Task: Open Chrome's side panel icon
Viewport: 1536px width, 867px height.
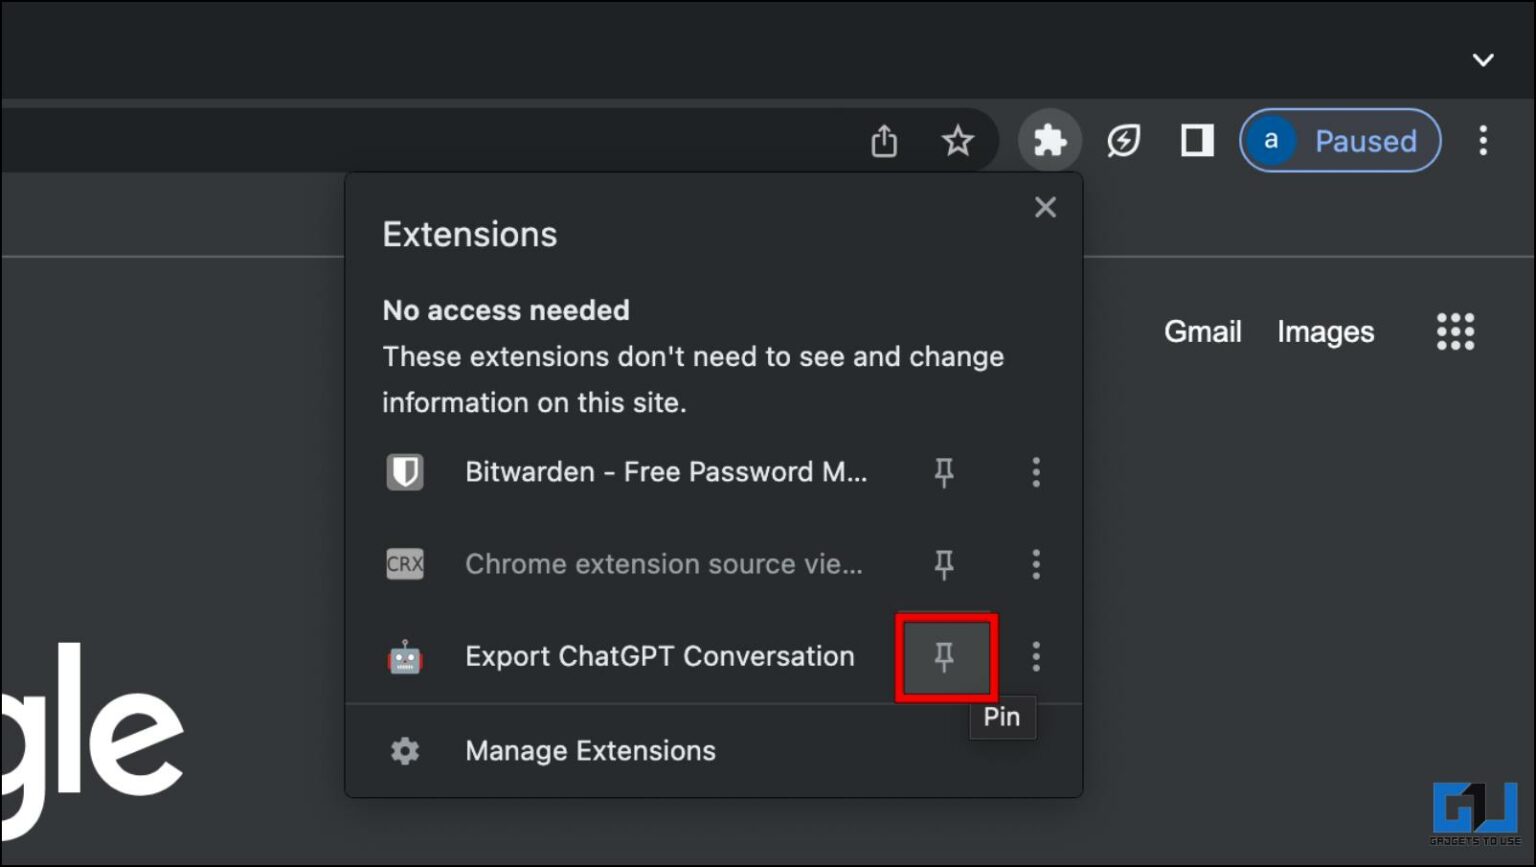Action: (1196, 140)
